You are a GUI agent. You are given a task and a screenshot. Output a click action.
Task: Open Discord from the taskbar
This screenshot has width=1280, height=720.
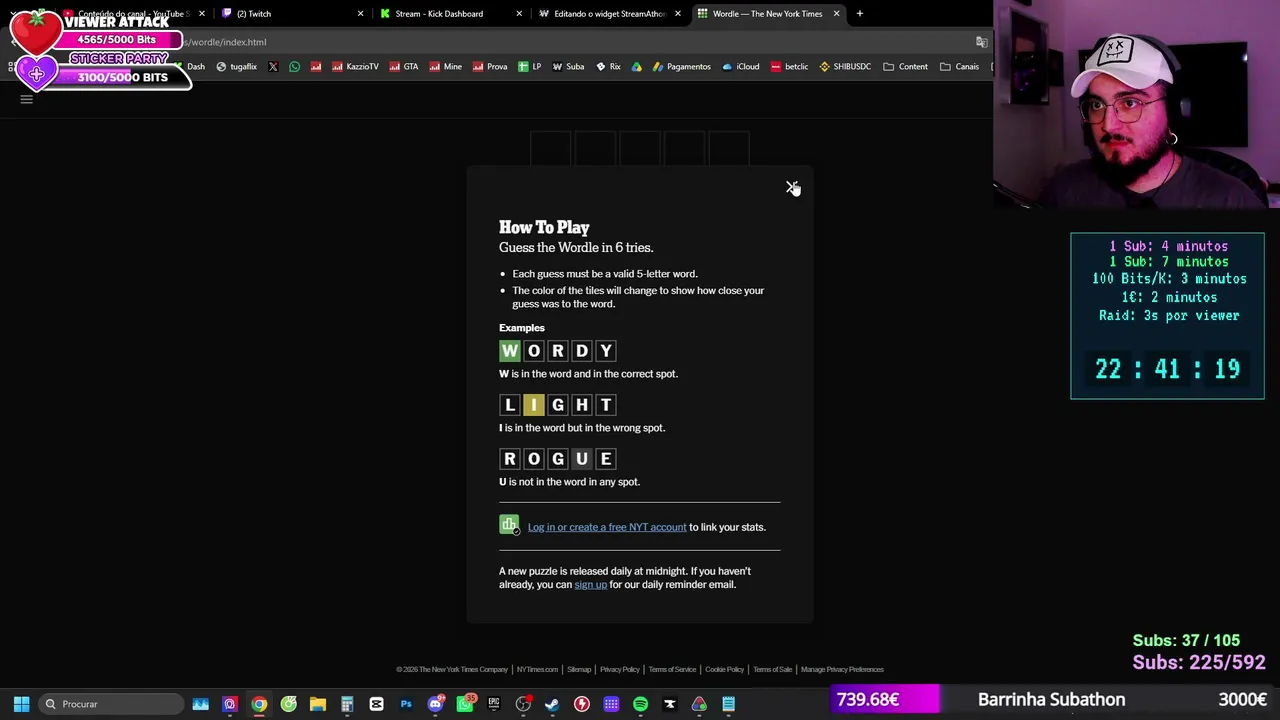[x=435, y=704]
